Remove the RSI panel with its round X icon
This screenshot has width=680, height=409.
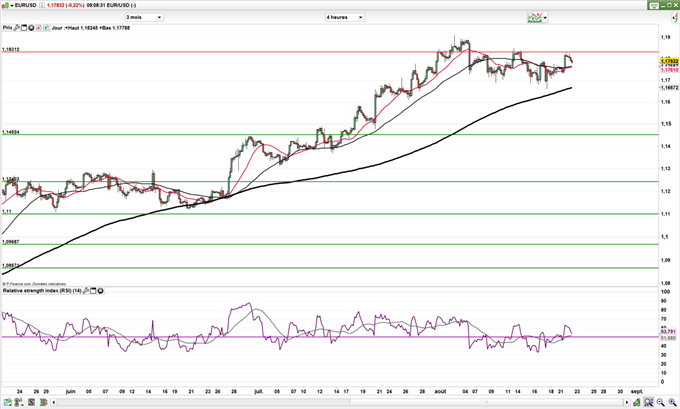point(100,291)
